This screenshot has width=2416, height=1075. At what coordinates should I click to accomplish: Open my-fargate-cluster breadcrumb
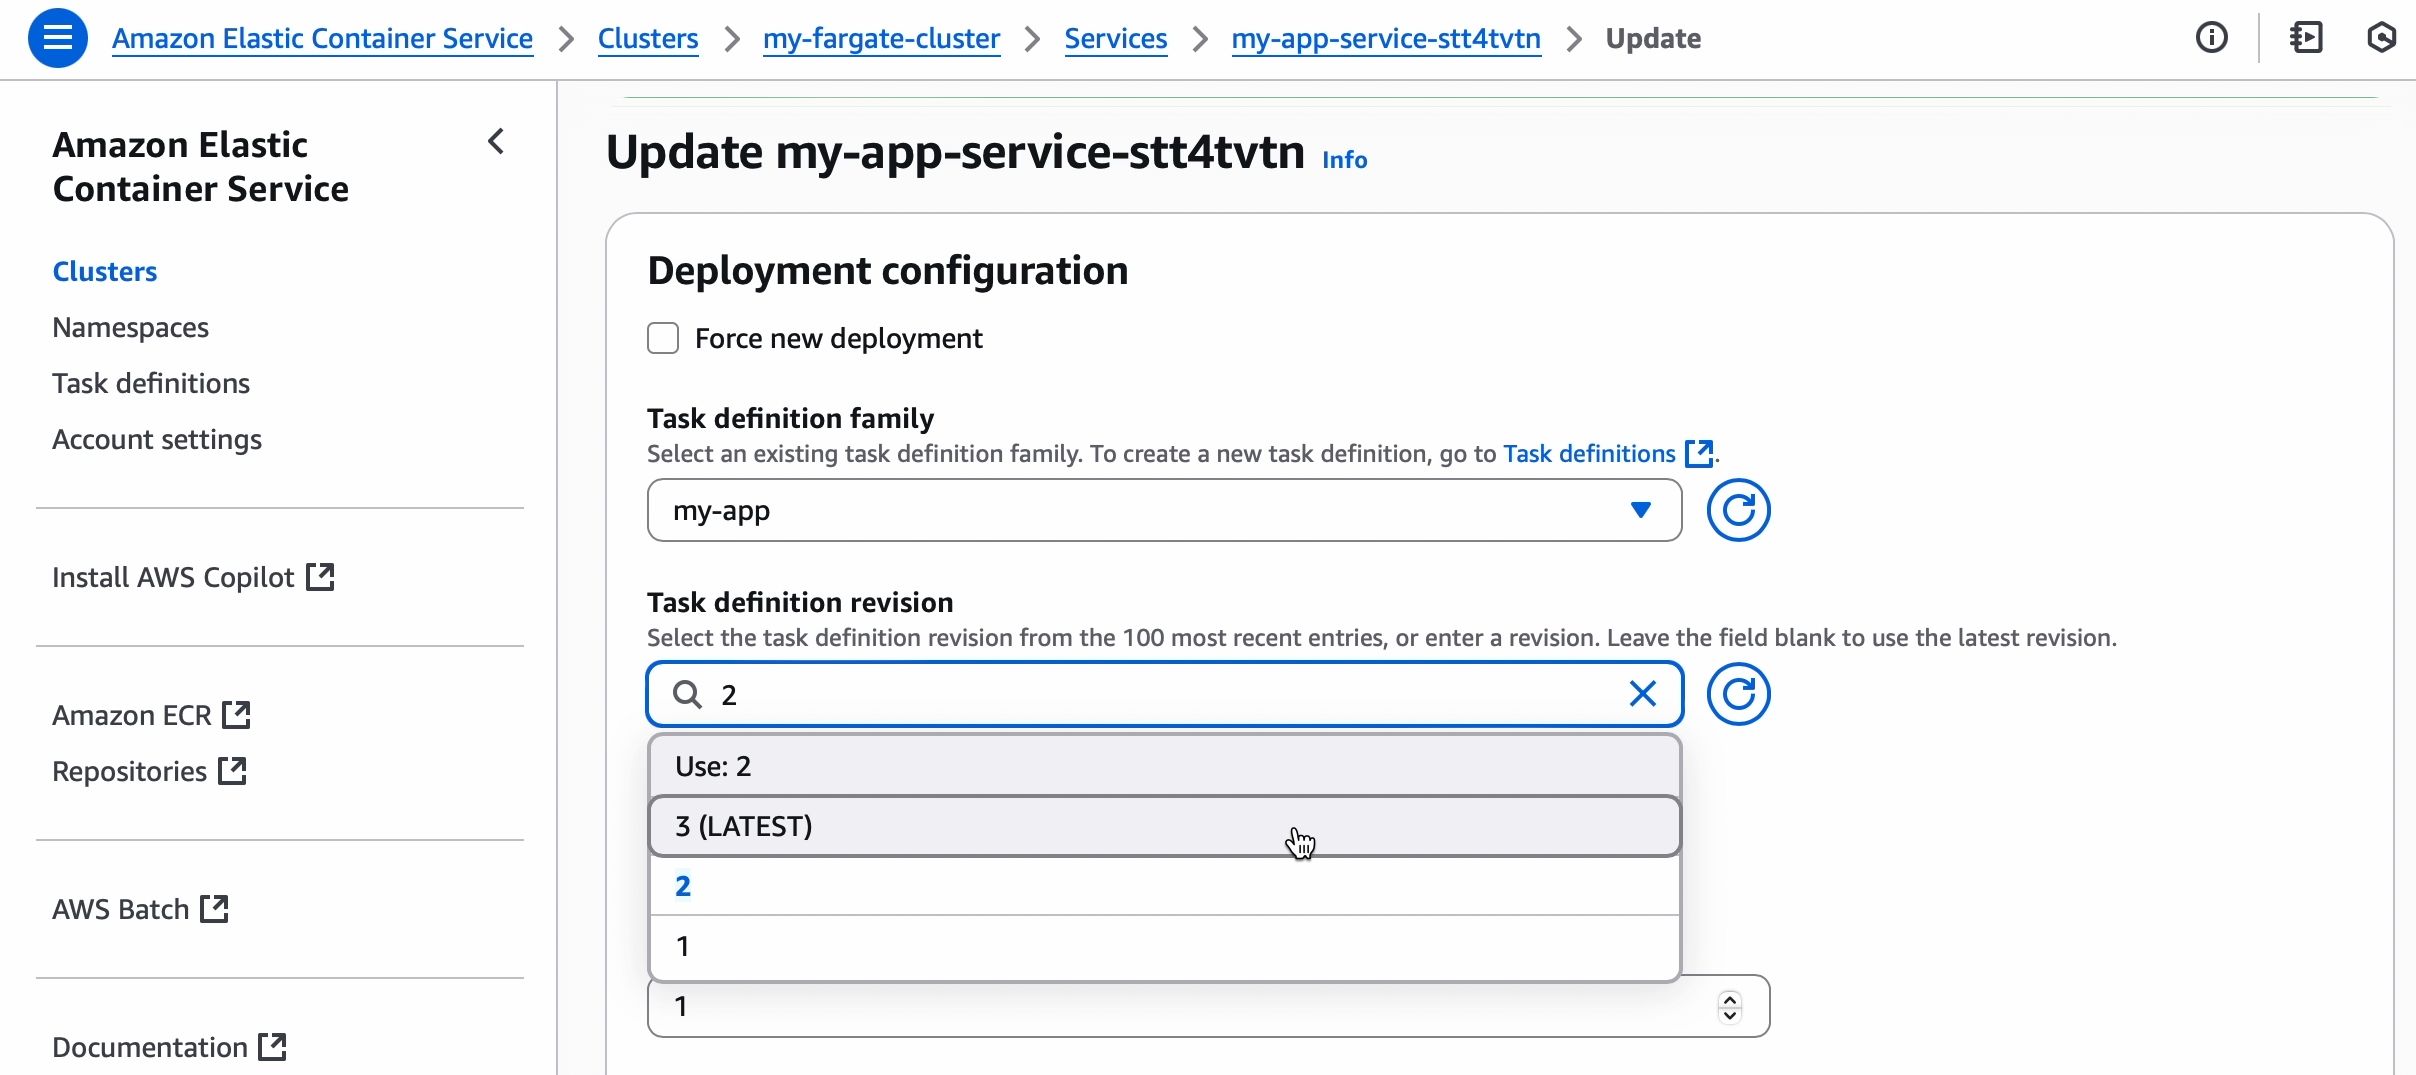881,38
